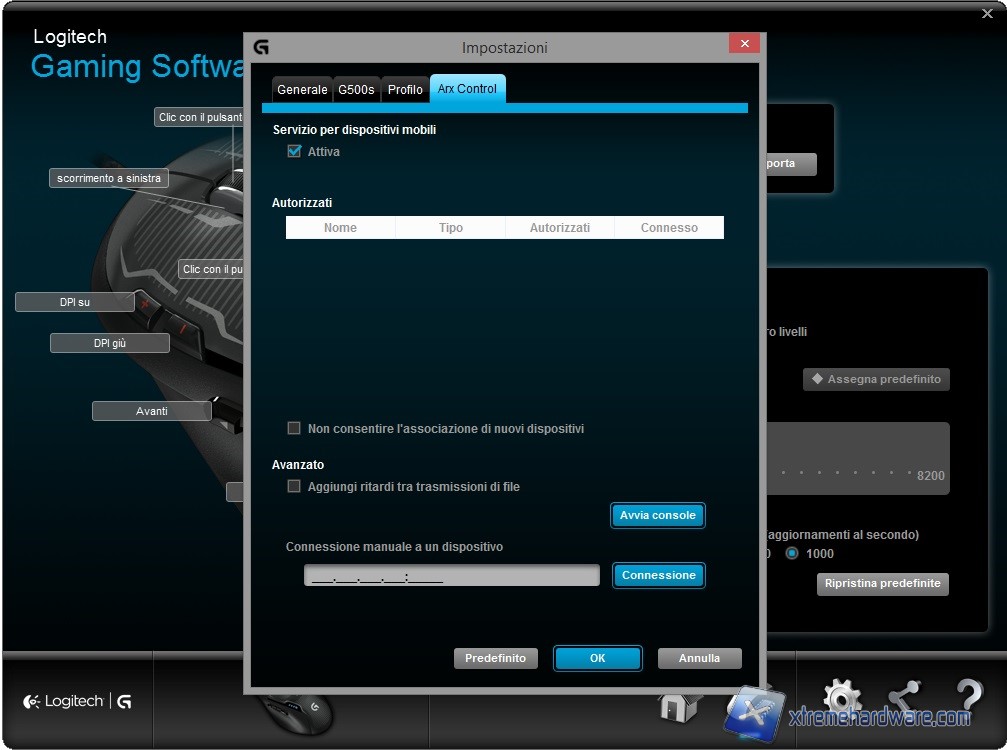Toggle the Attiva checkbox

(x=294, y=152)
